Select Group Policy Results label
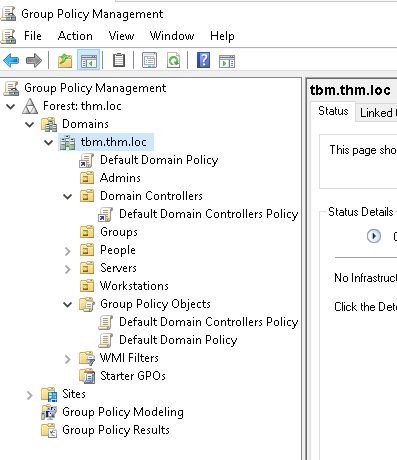 [x=116, y=430]
